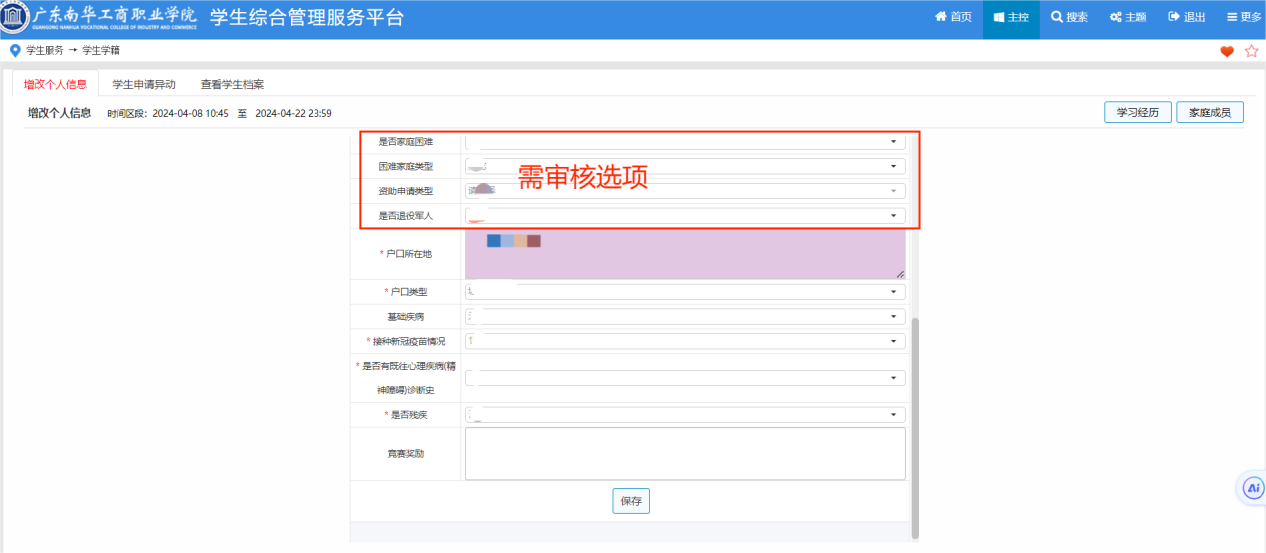Select 主控 in the top navbar
The width and height of the screenshot is (1266, 553).
pyautogui.click(x=1011, y=17)
